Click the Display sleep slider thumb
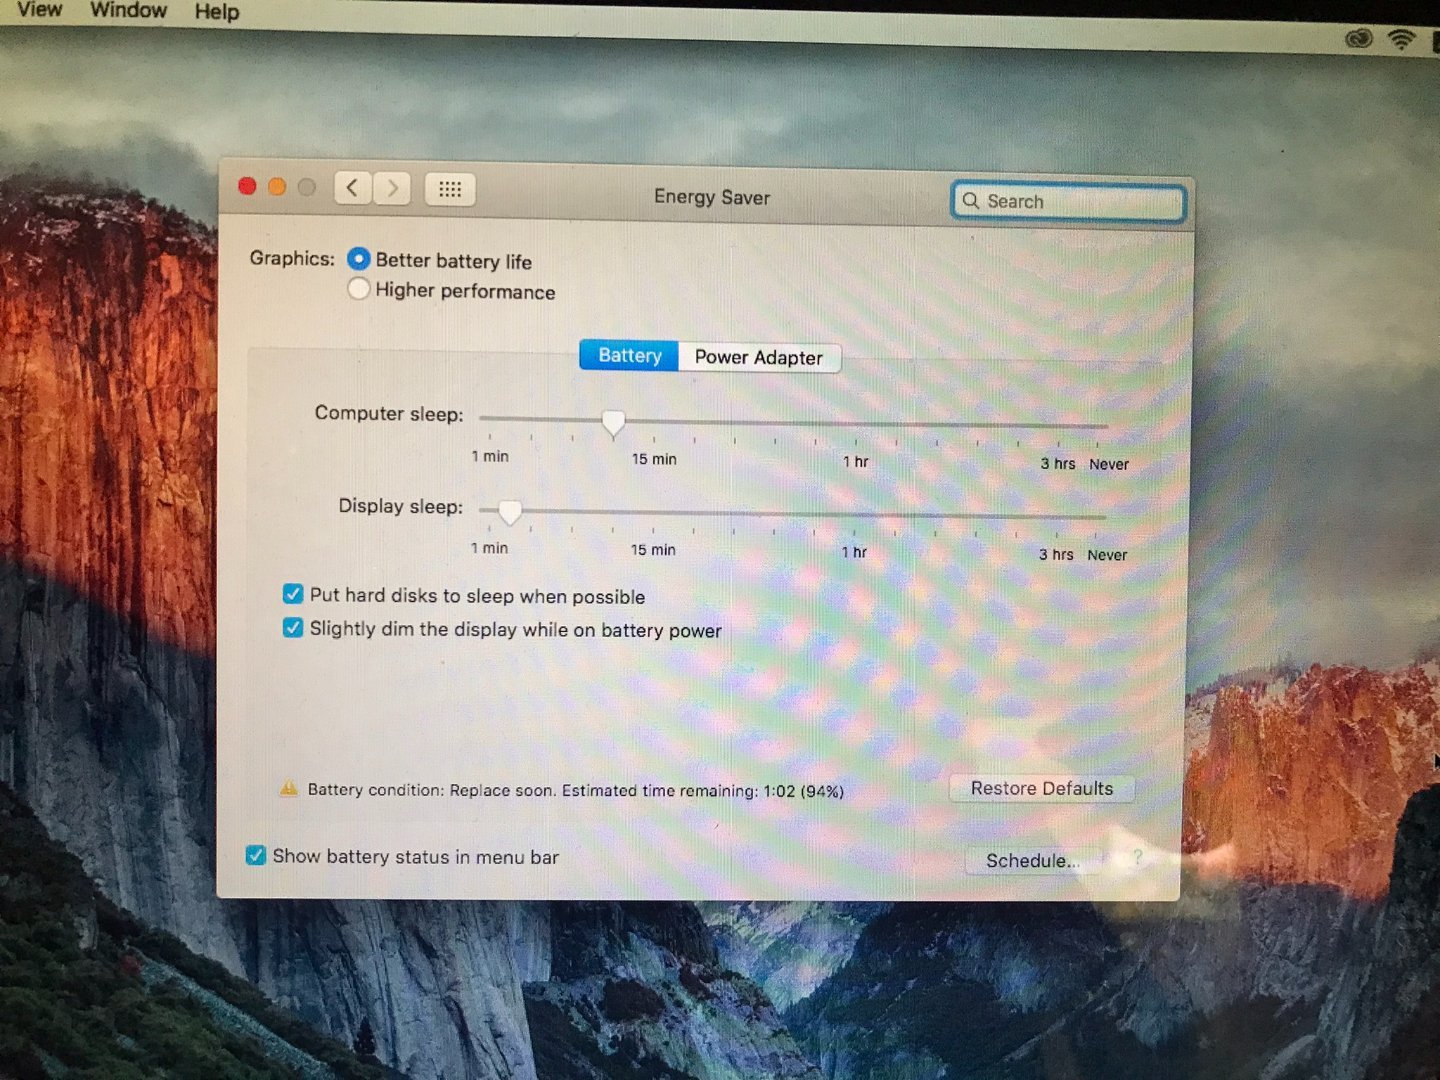The height and width of the screenshot is (1080, 1440). (x=510, y=512)
